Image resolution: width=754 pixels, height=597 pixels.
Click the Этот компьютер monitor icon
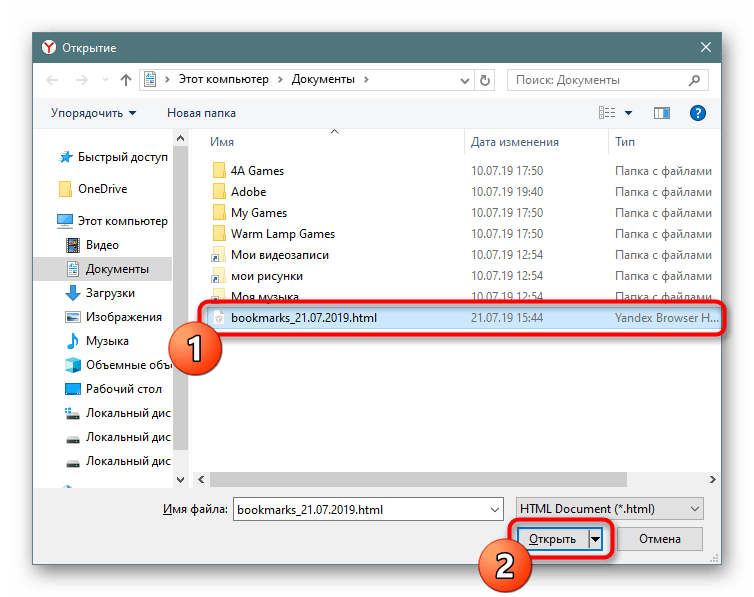[x=65, y=221]
